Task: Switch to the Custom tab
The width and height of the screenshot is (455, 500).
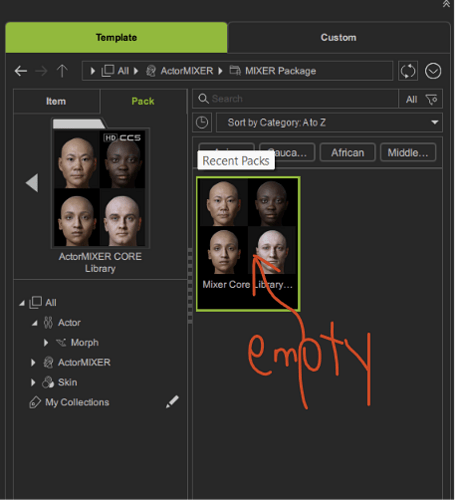Action: pos(338,37)
